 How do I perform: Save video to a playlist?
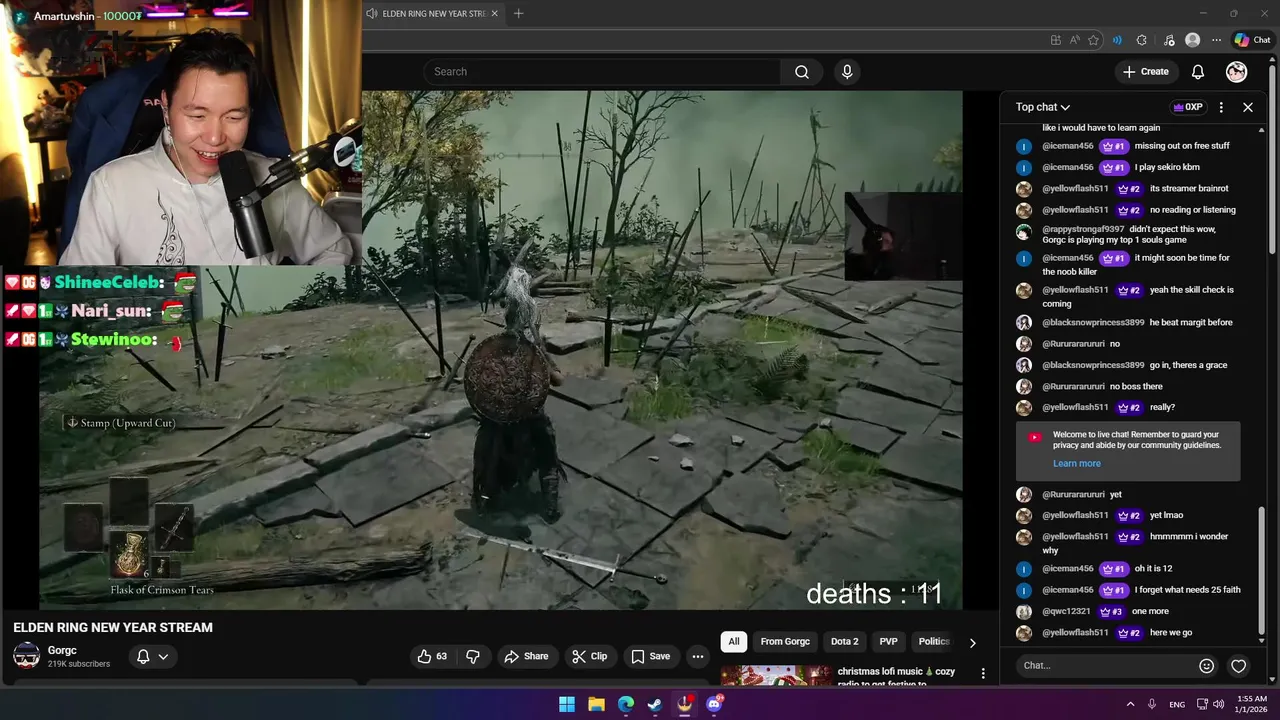click(x=650, y=656)
